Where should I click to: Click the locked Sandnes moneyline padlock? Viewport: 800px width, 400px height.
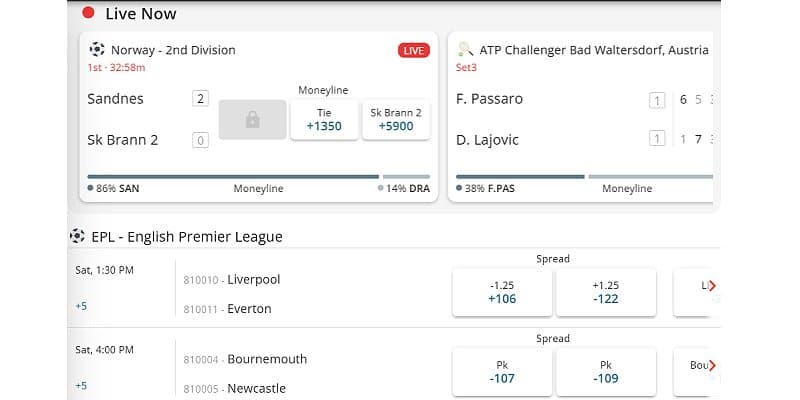[x=252, y=119]
